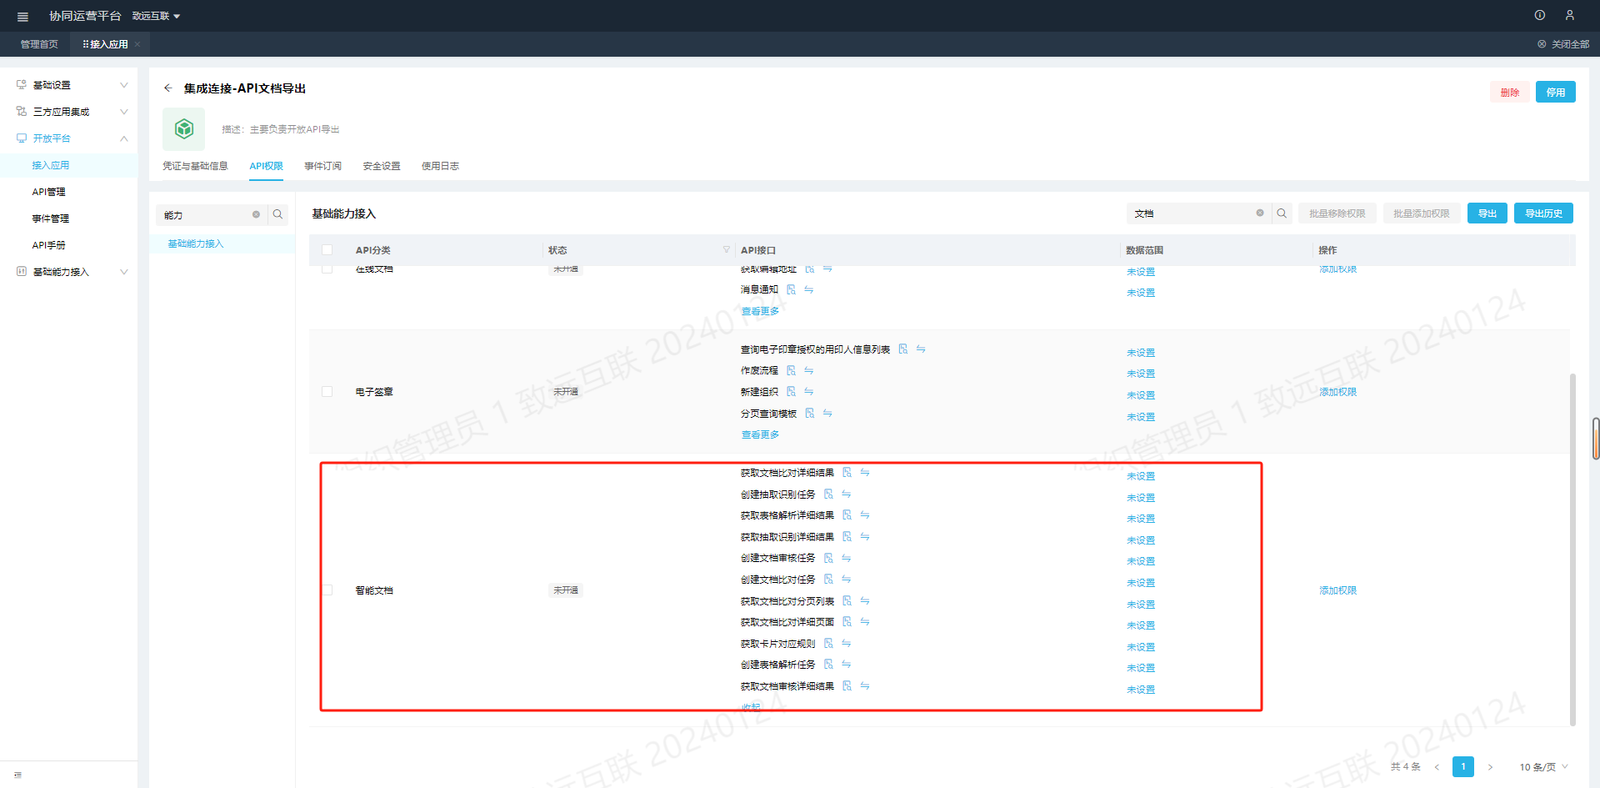Open the user account icon
The image size is (1600, 788).
1570,15
